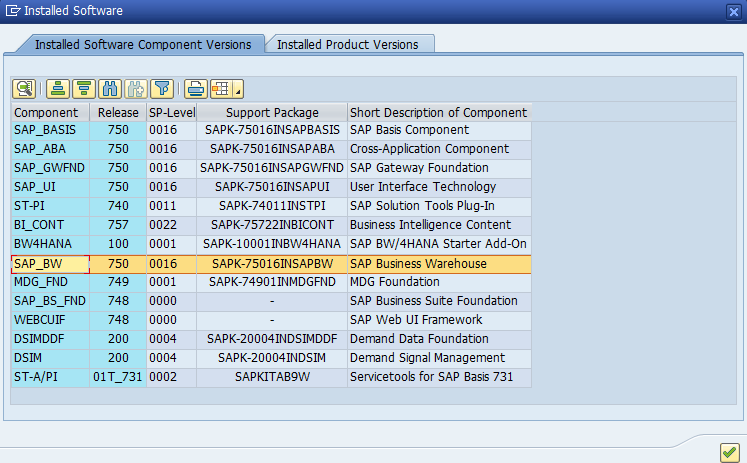Viewport: 747px width, 463px height.
Task: Click the SAP Web UI Framework description
Action: click(439, 321)
